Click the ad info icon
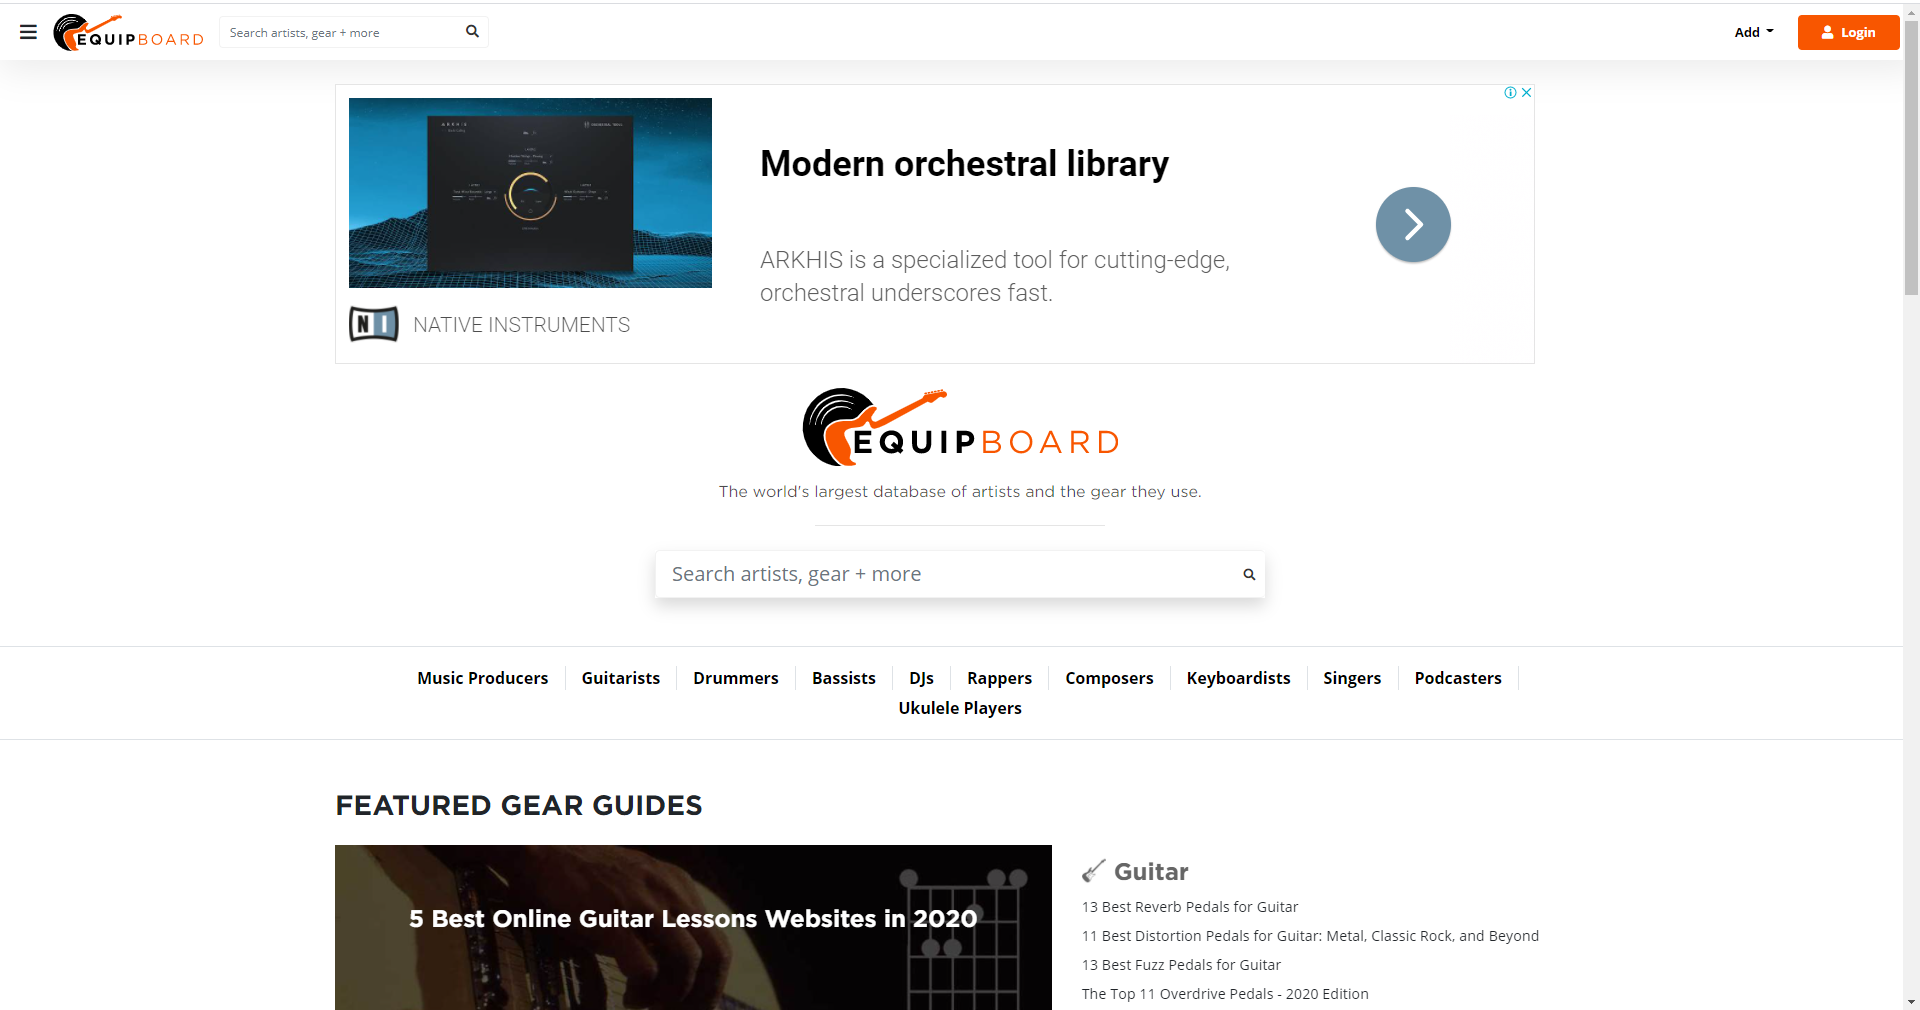The image size is (1920, 1010). click(x=1510, y=92)
